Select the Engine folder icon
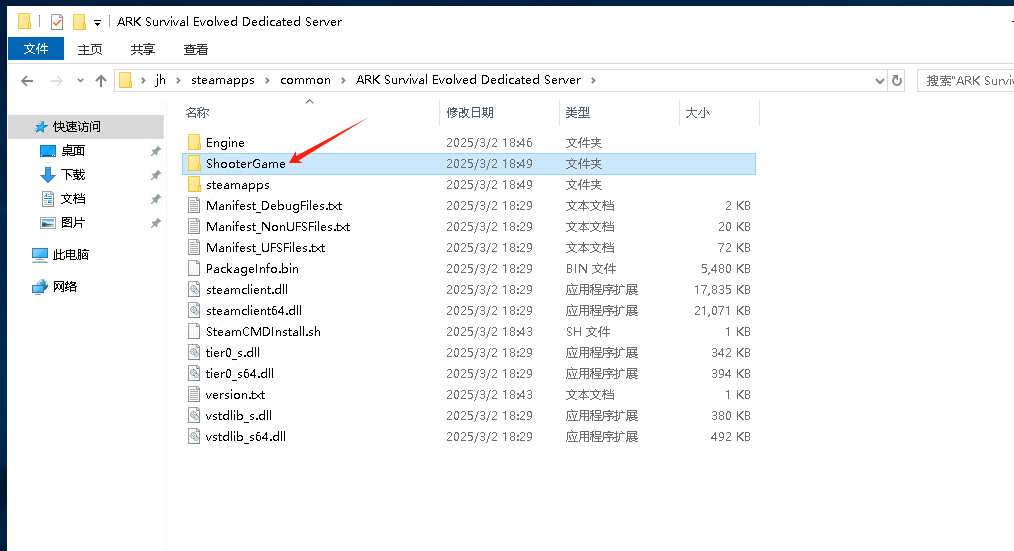Screen dimensions: 1014x551 194,142
